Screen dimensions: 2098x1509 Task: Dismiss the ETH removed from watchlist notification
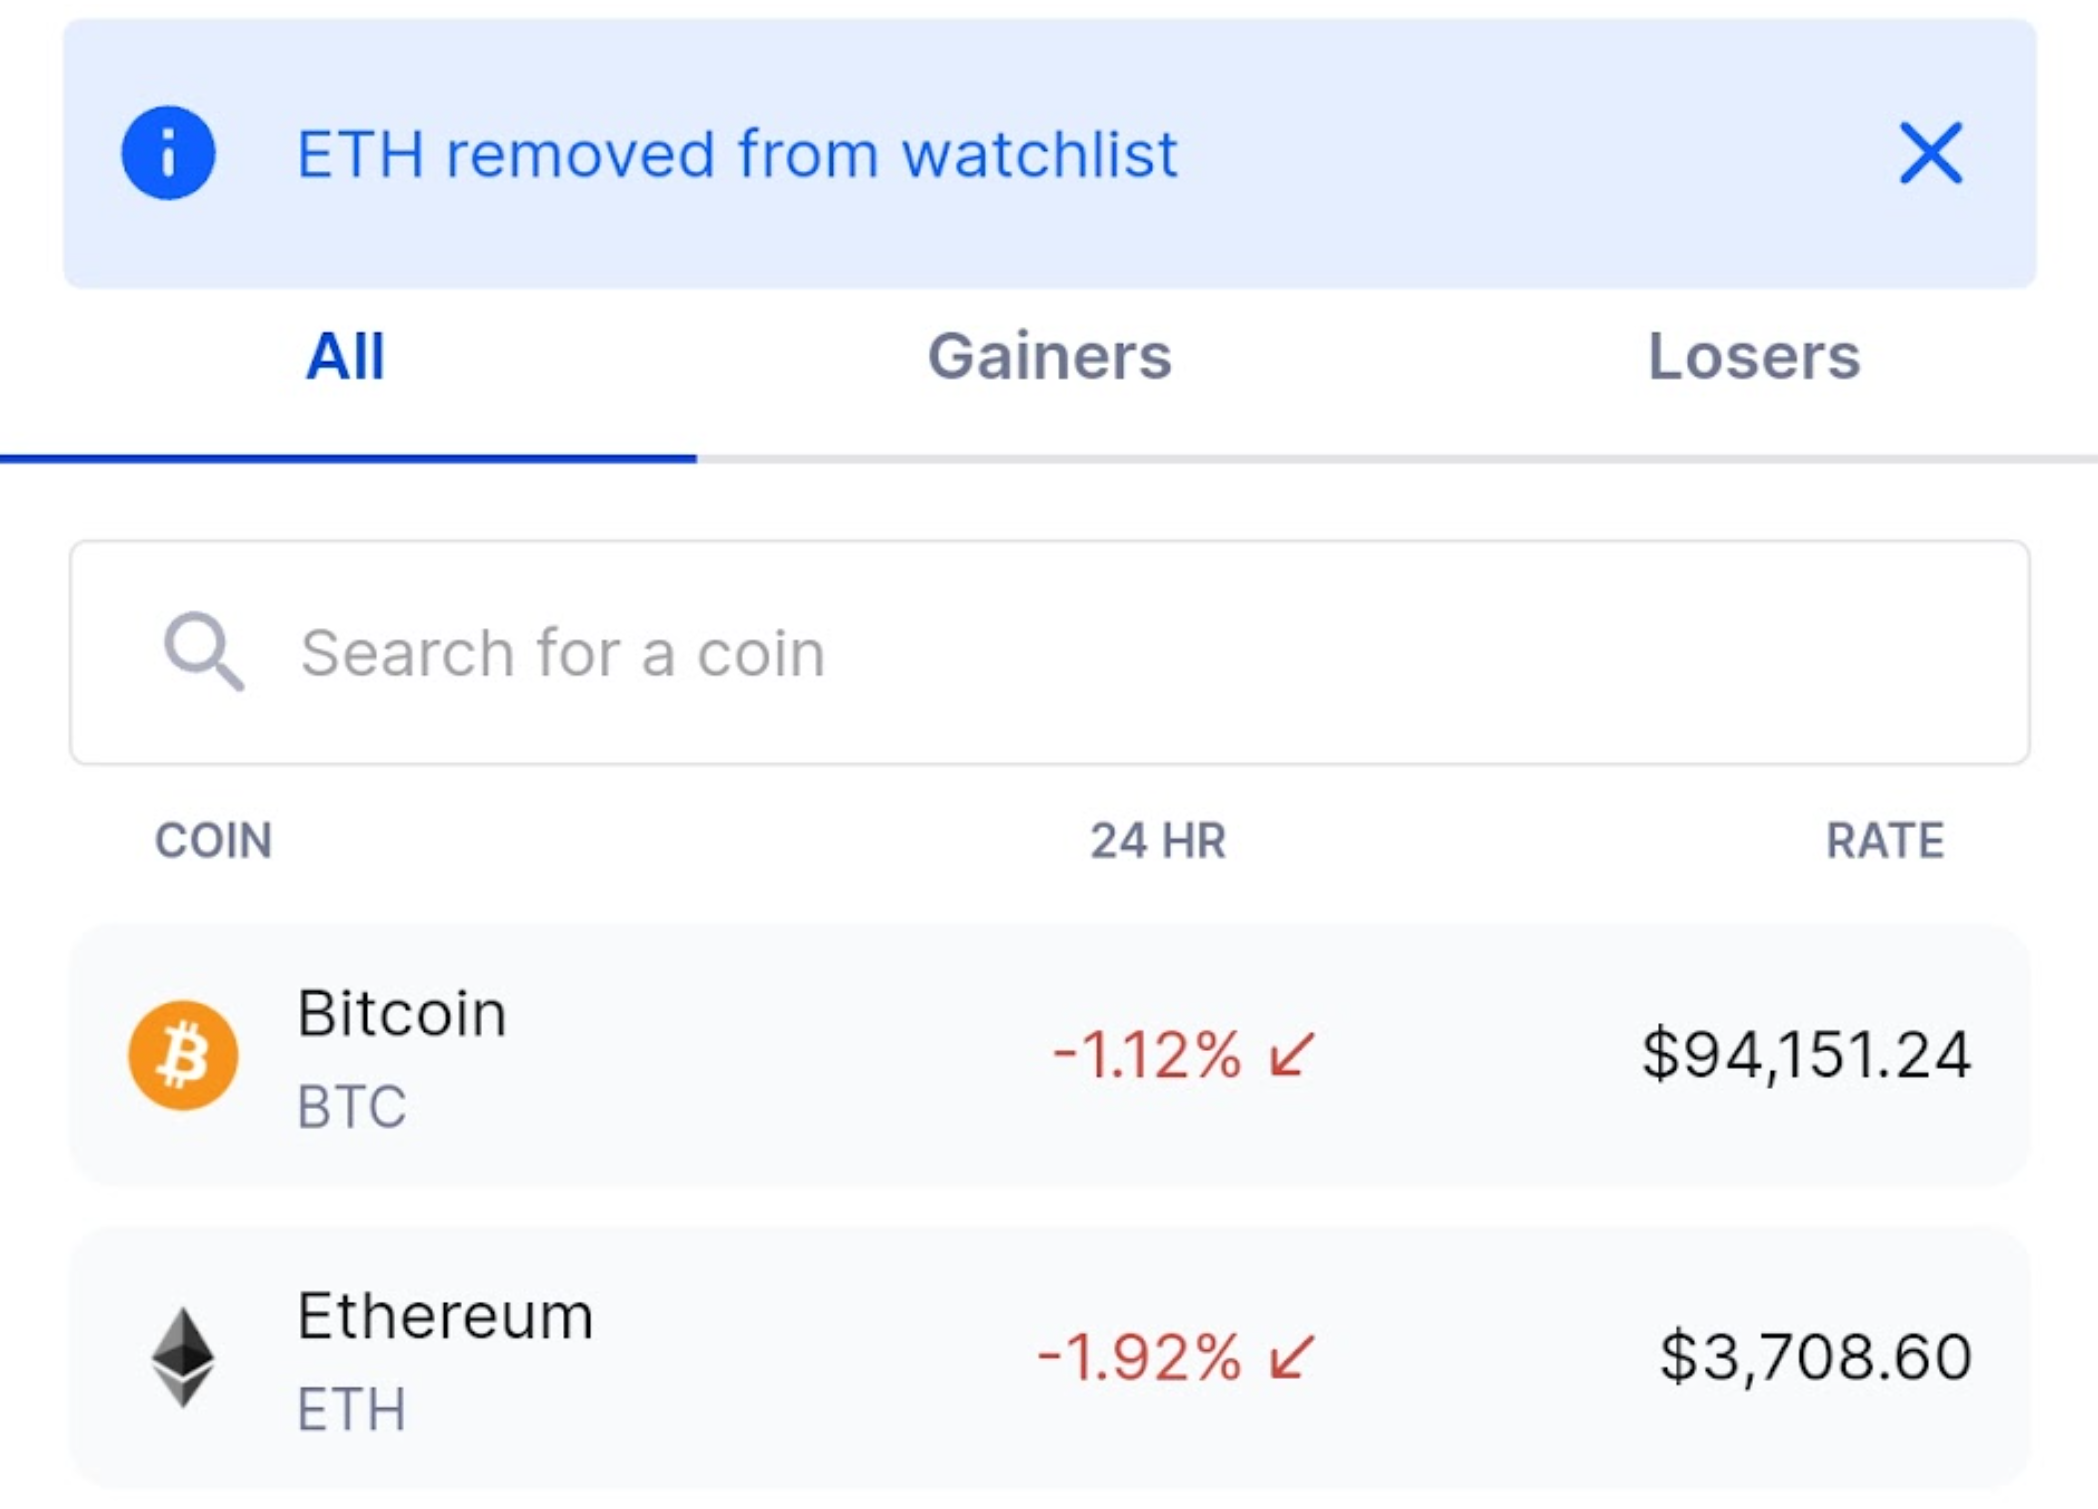click(1931, 153)
